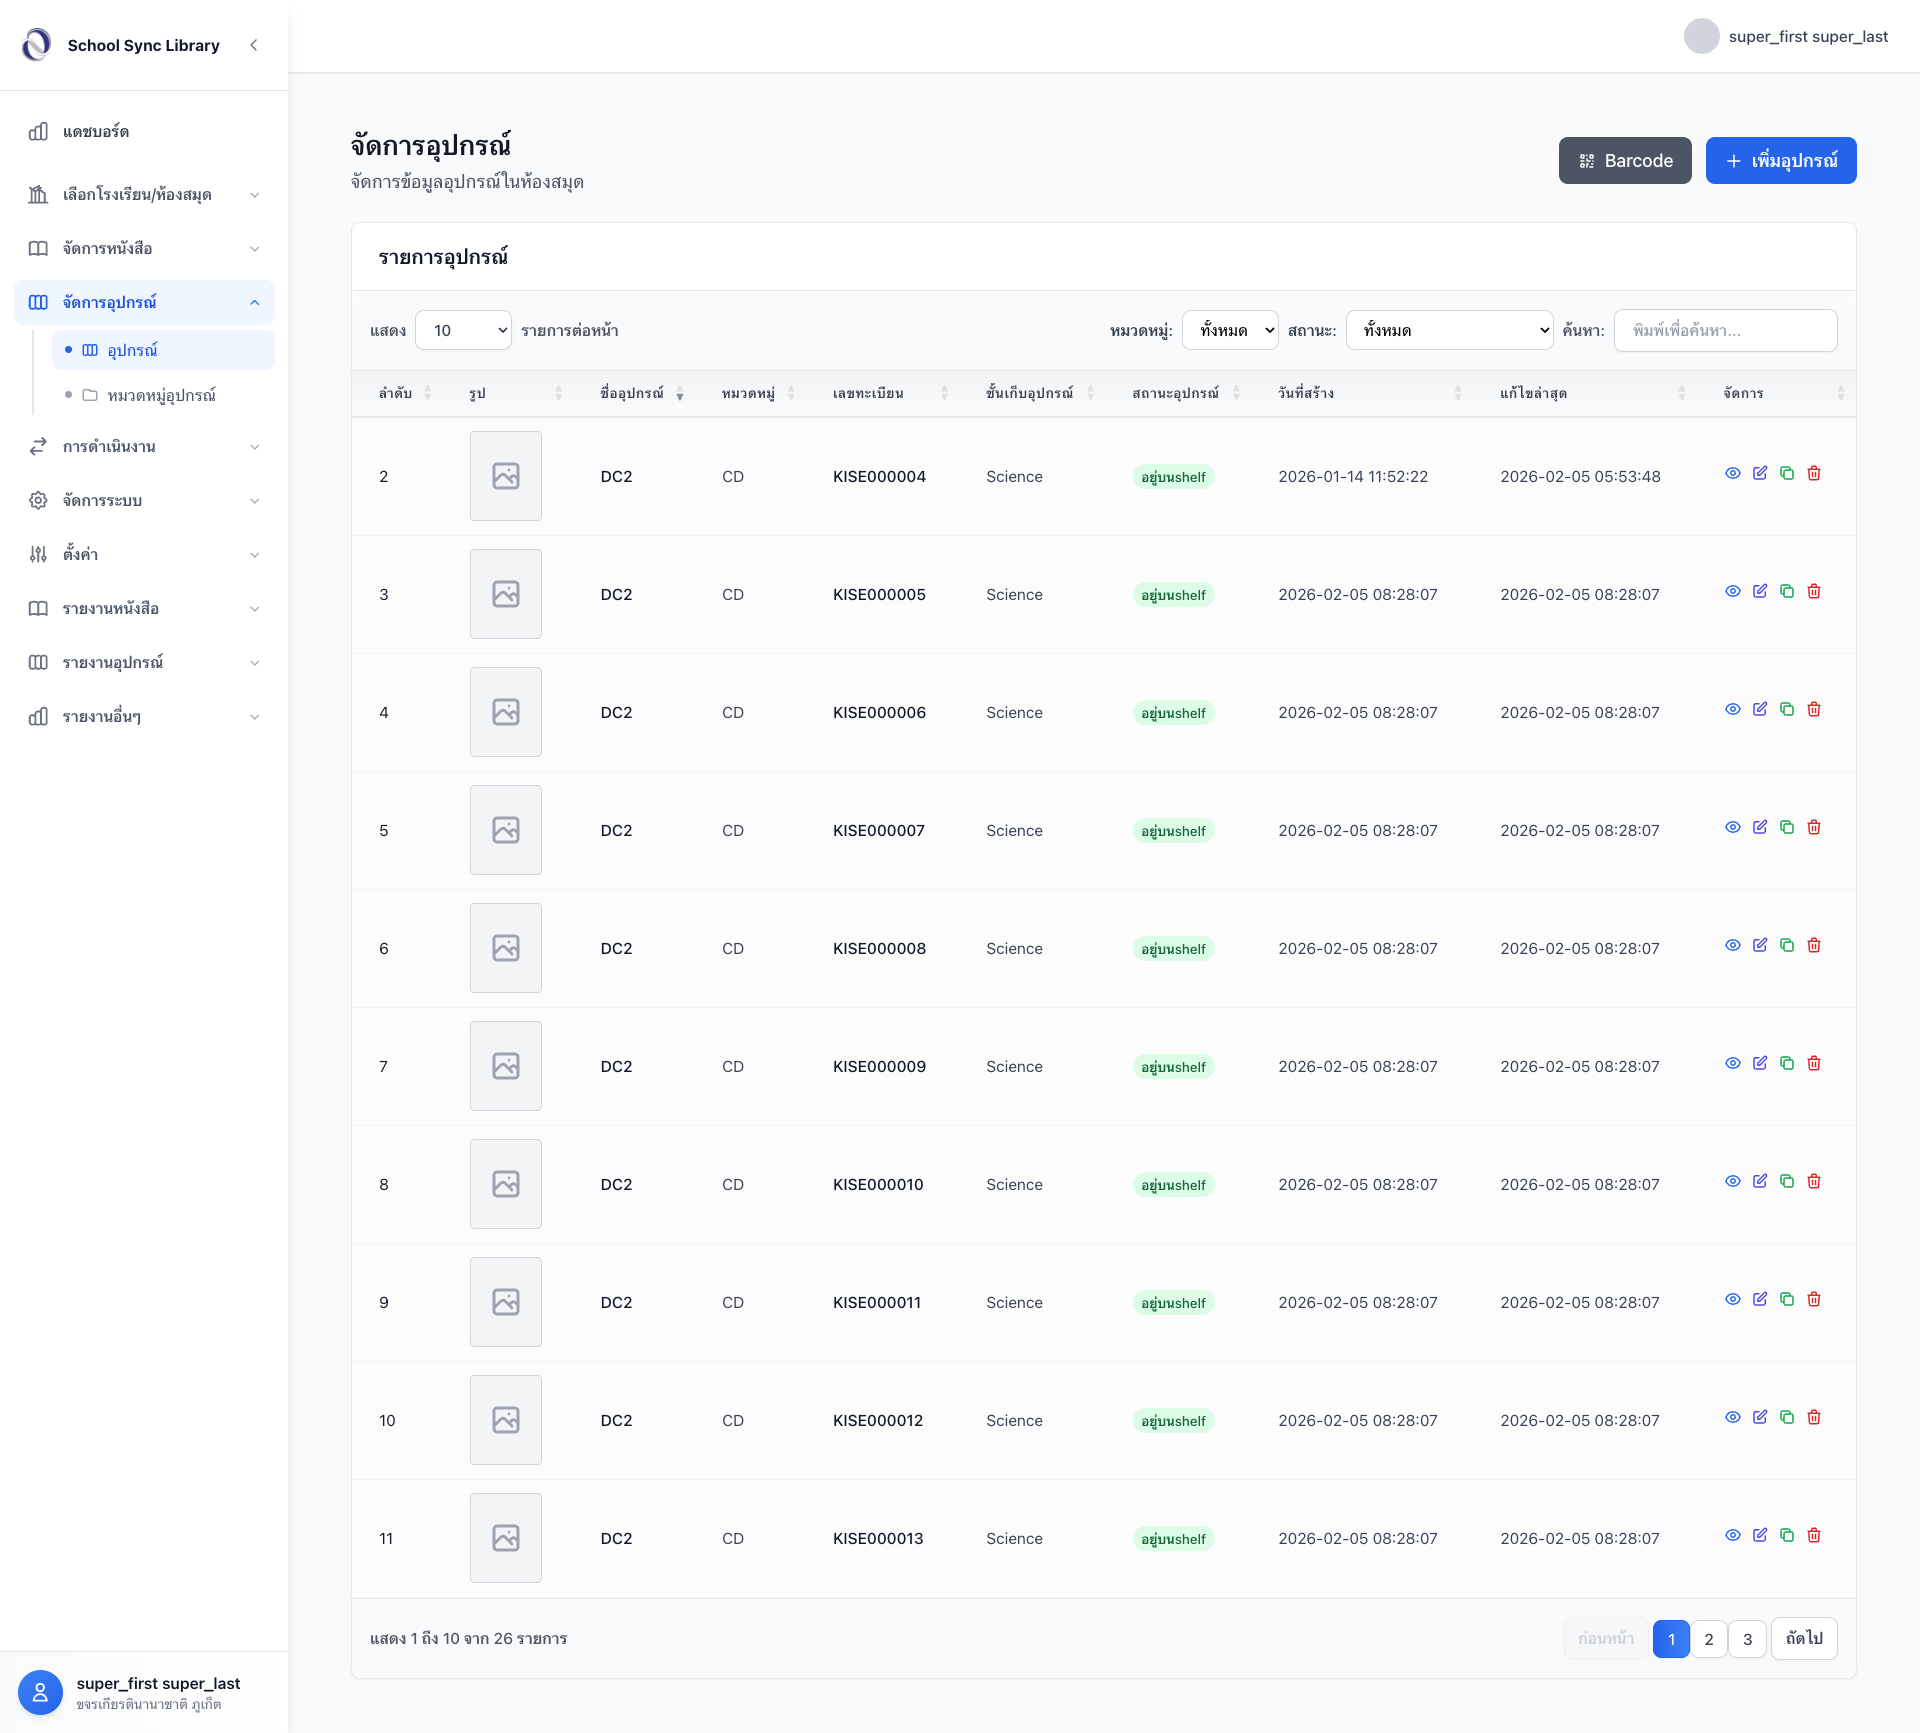The width and height of the screenshot is (1920, 1733).
Task: Click the search input field
Action: tap(1725, 330)
